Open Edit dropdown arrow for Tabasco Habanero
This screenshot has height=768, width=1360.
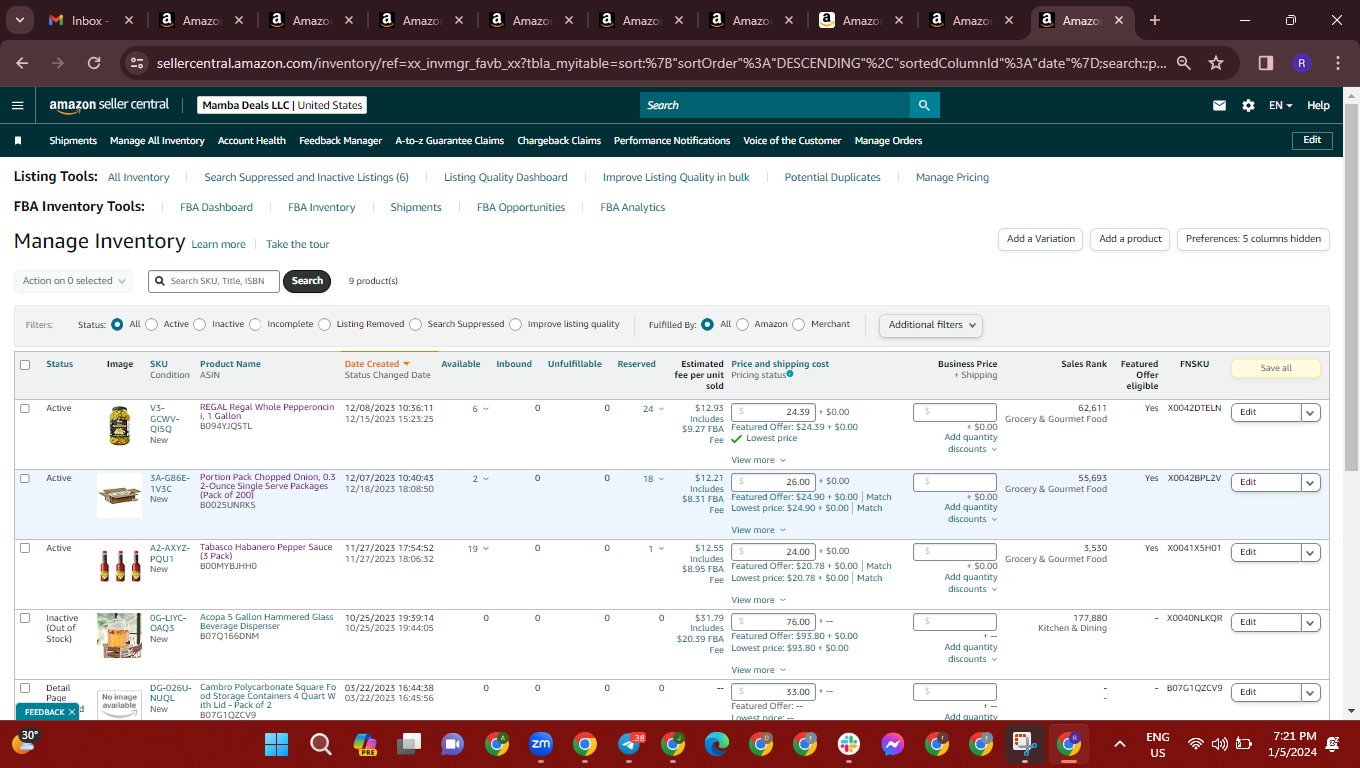(1310, 552)
